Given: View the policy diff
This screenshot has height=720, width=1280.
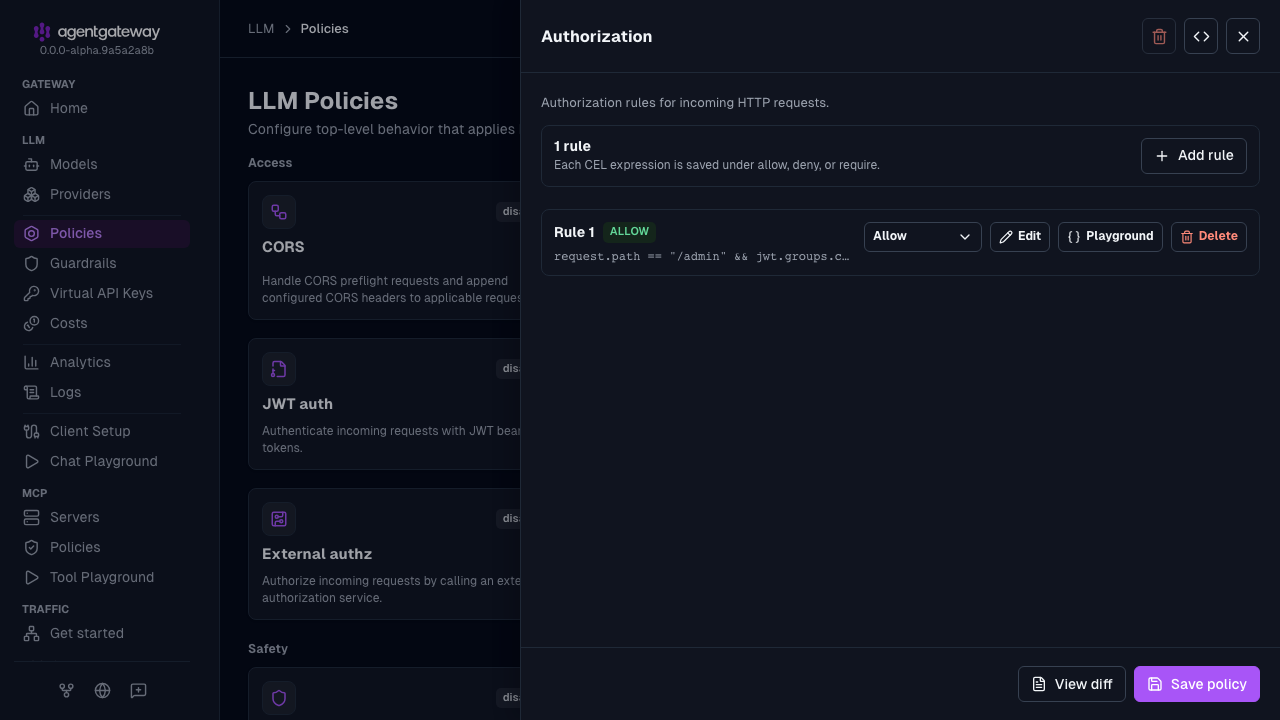Looking at the screenshot, I should [1072, 684].
